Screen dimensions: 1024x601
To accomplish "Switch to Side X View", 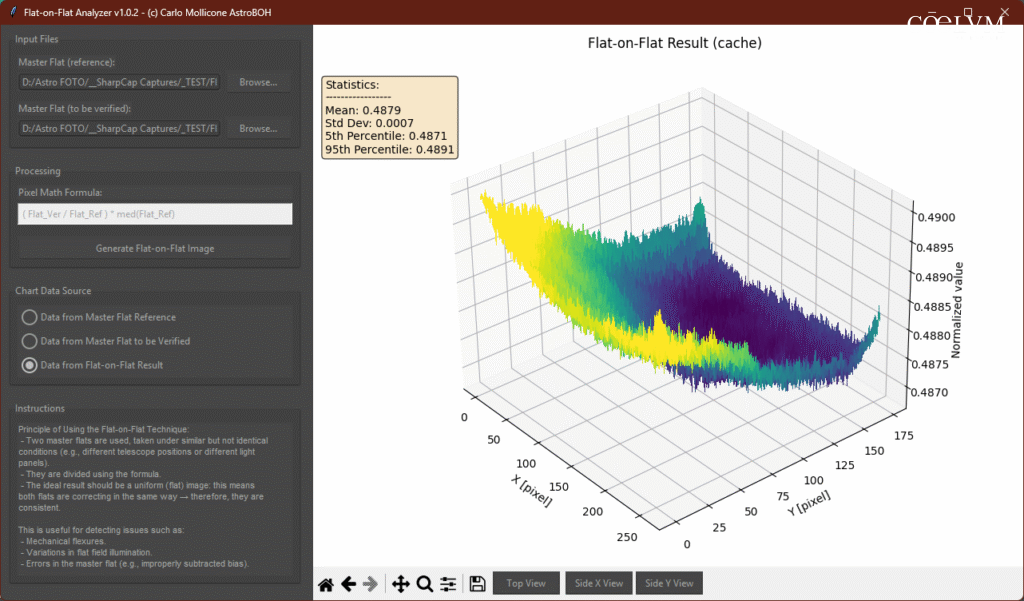I will [598, 584].
